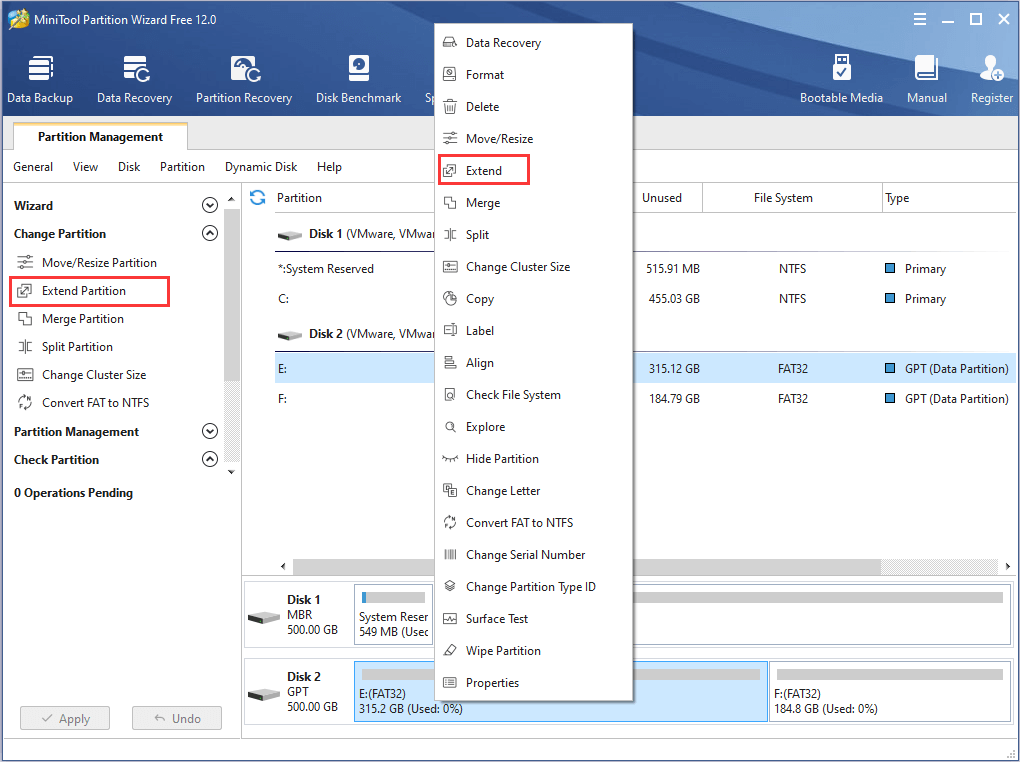
Task: Collapse the Check Partition section
Action: click(x=209, y=459)
